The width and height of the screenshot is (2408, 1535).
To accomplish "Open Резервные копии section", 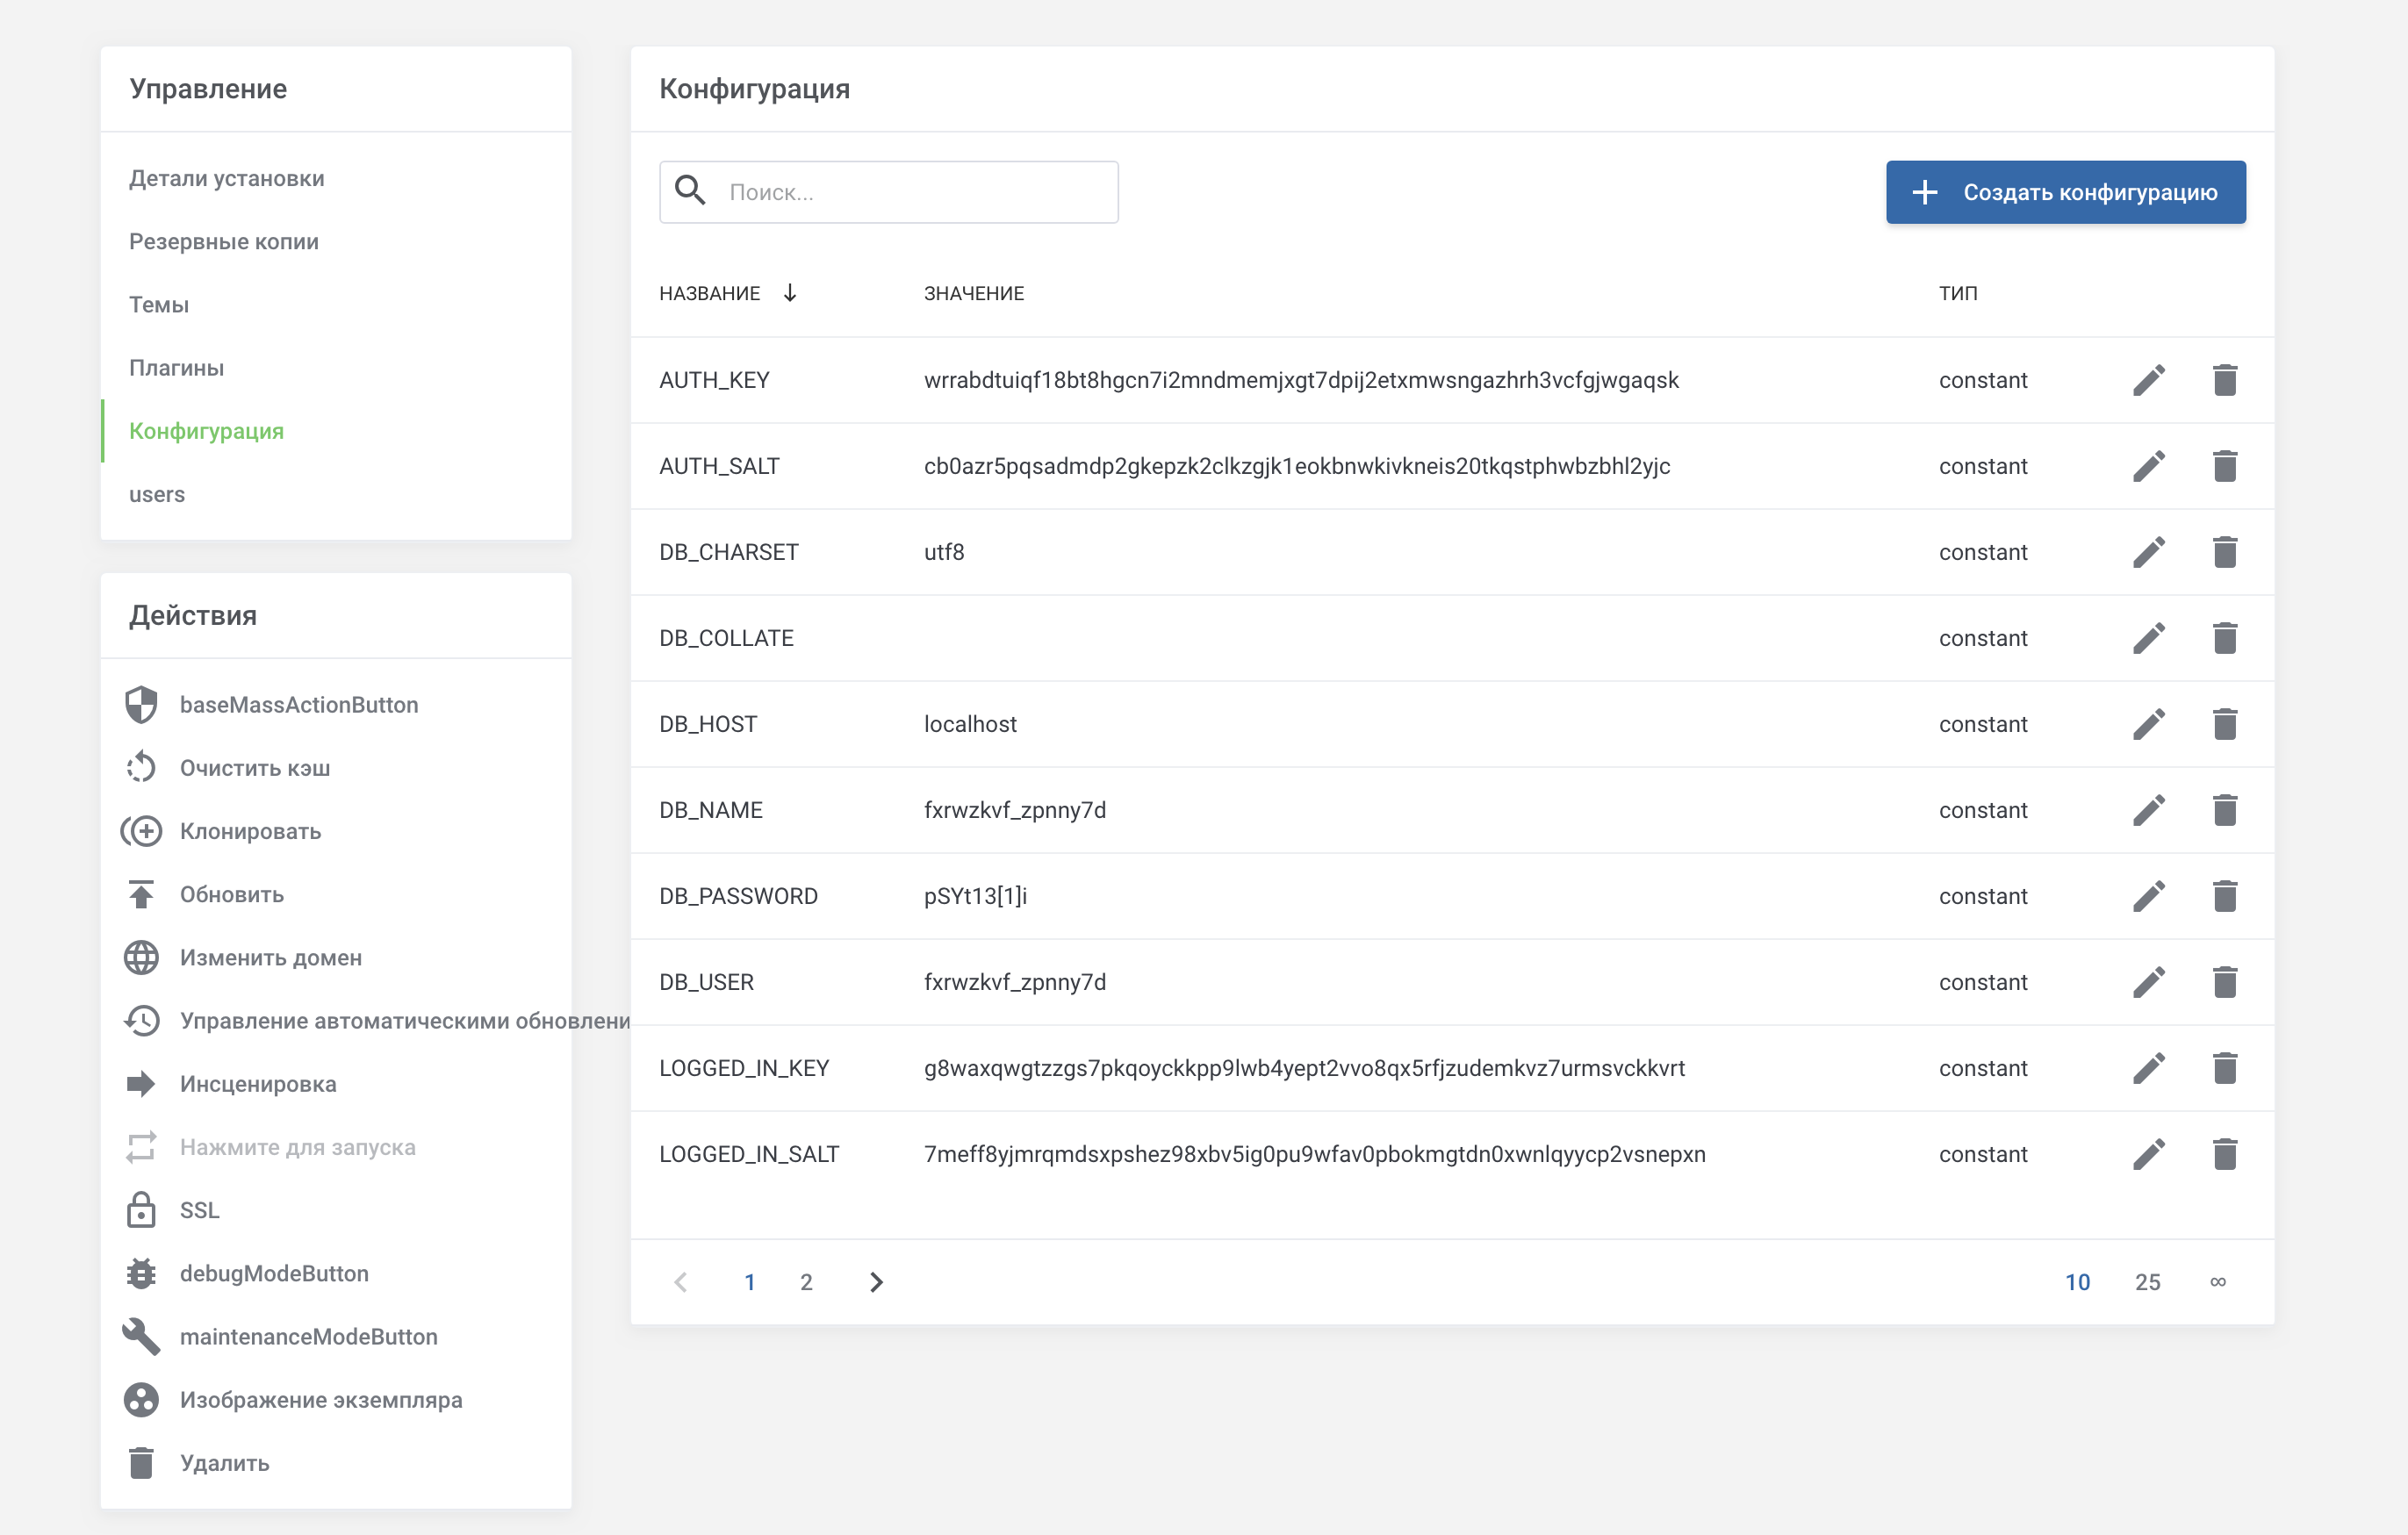I will click(224, 241).
